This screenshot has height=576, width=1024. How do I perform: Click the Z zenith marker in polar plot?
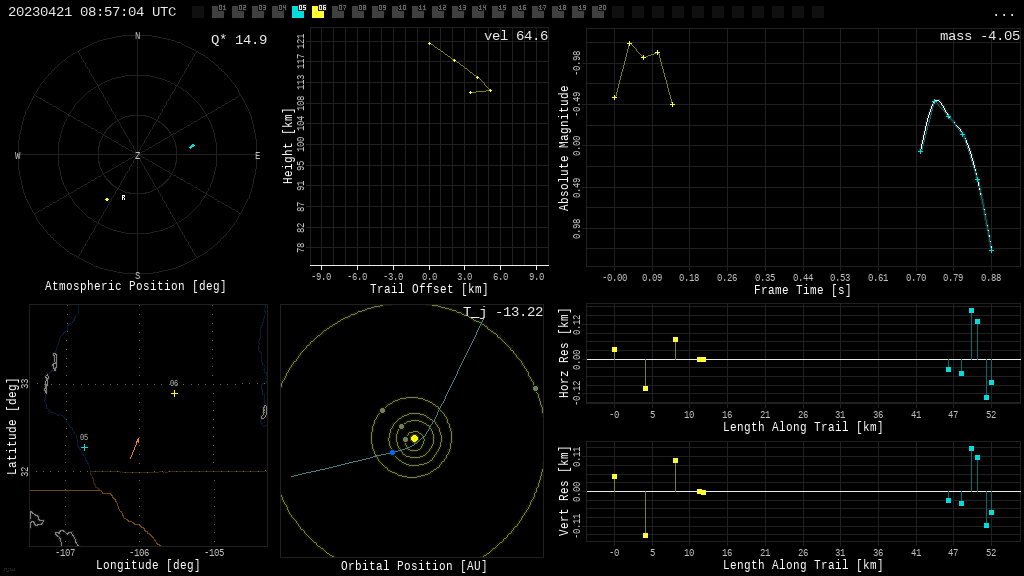coord(138,156)
